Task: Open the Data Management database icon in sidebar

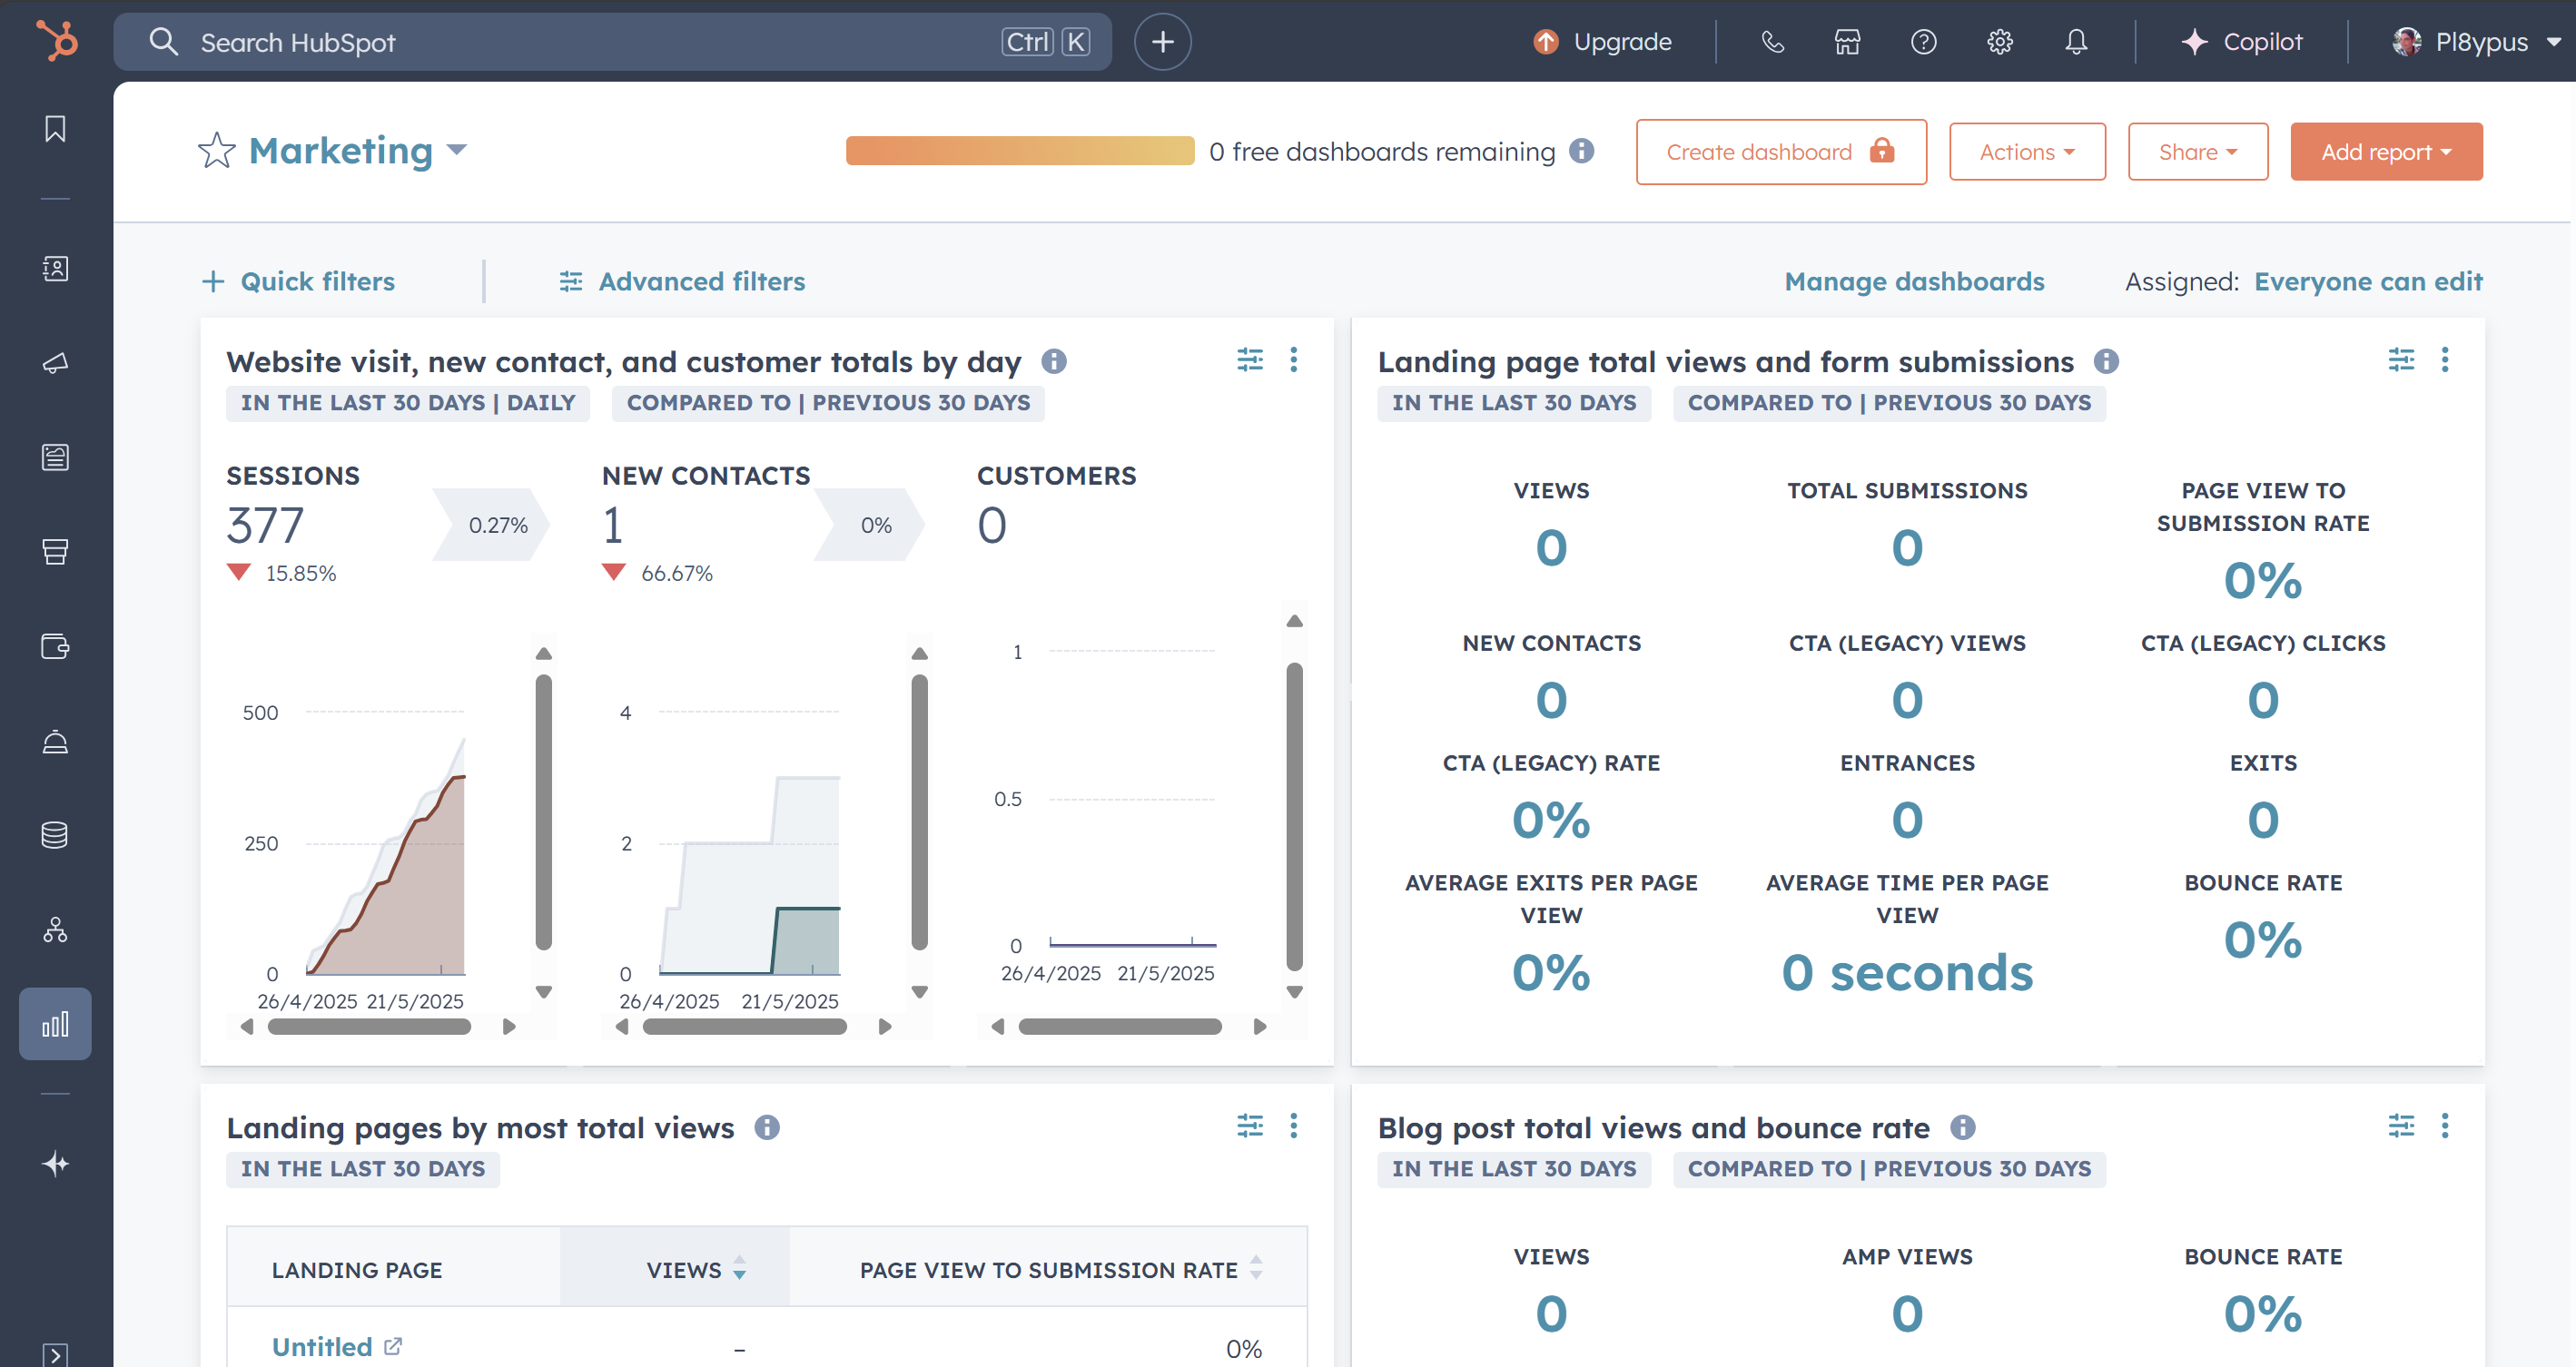Action: click(x=55, y=835)
